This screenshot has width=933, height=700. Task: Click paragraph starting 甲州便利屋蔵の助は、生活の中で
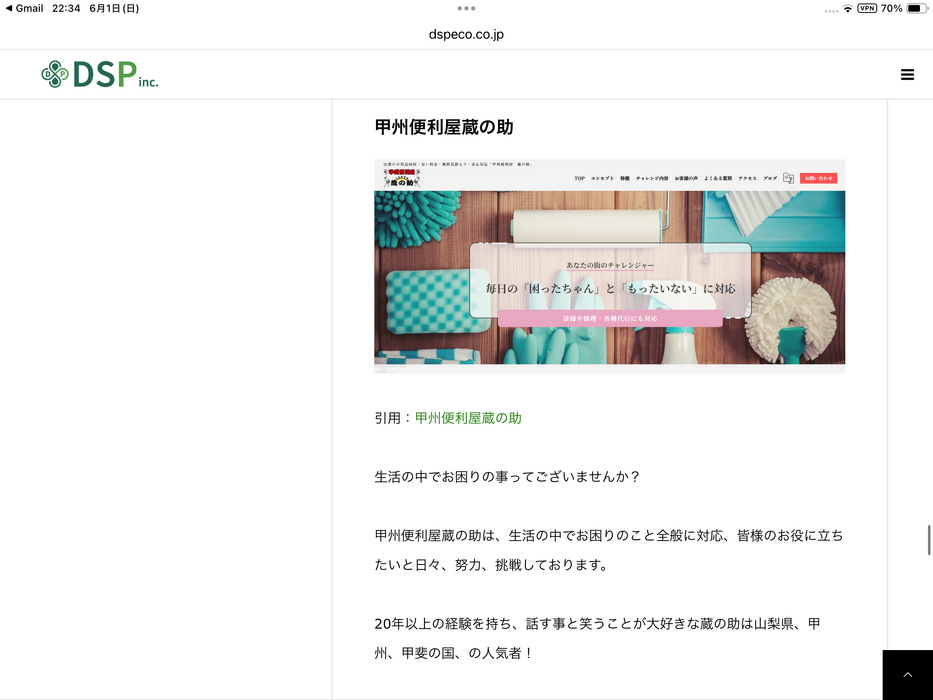tap(609, 550)
